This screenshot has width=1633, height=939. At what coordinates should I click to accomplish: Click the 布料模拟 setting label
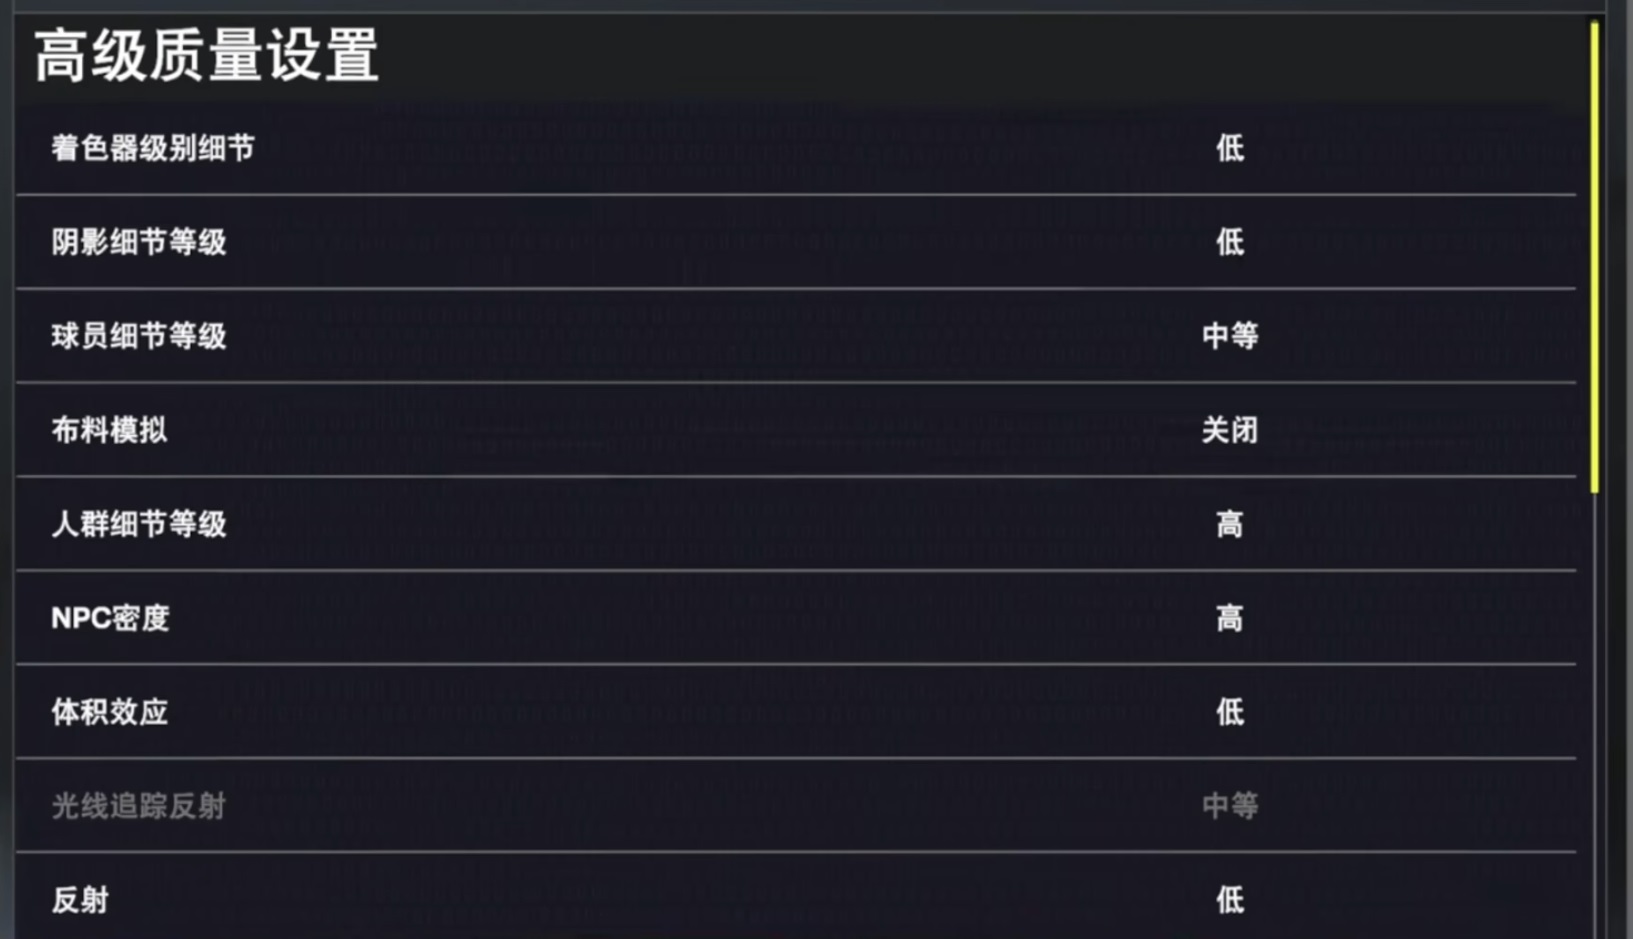110,430
